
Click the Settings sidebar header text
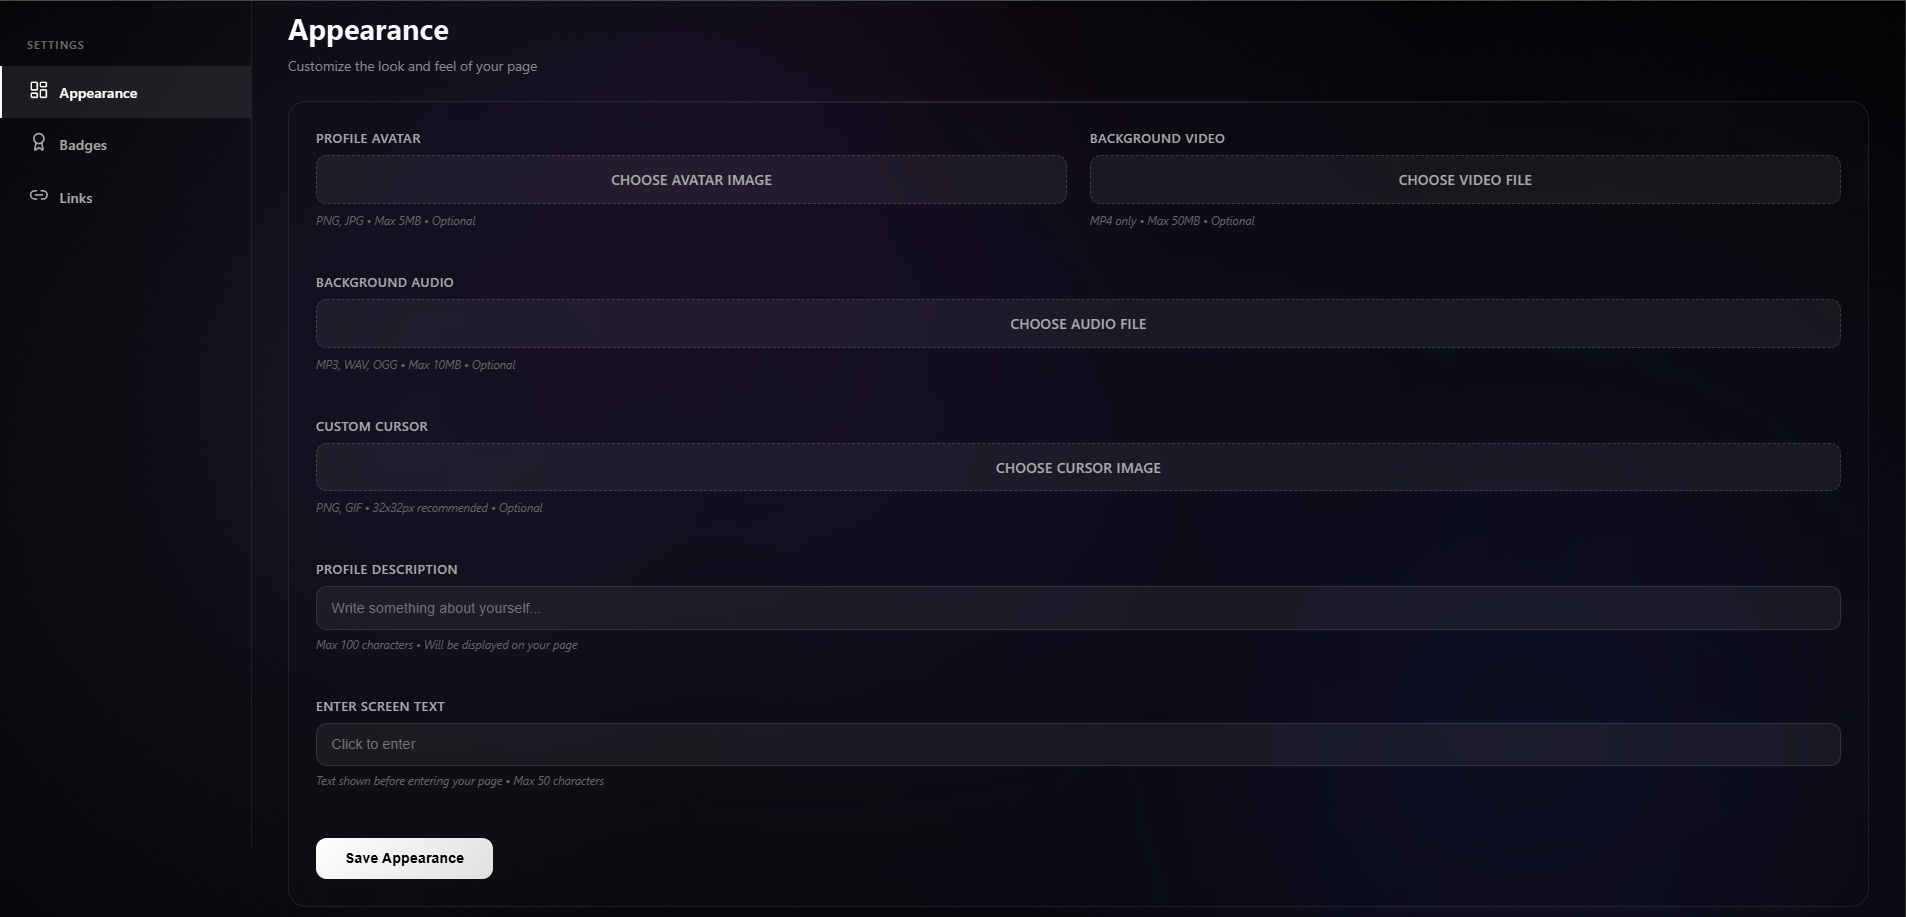[56, 45]
